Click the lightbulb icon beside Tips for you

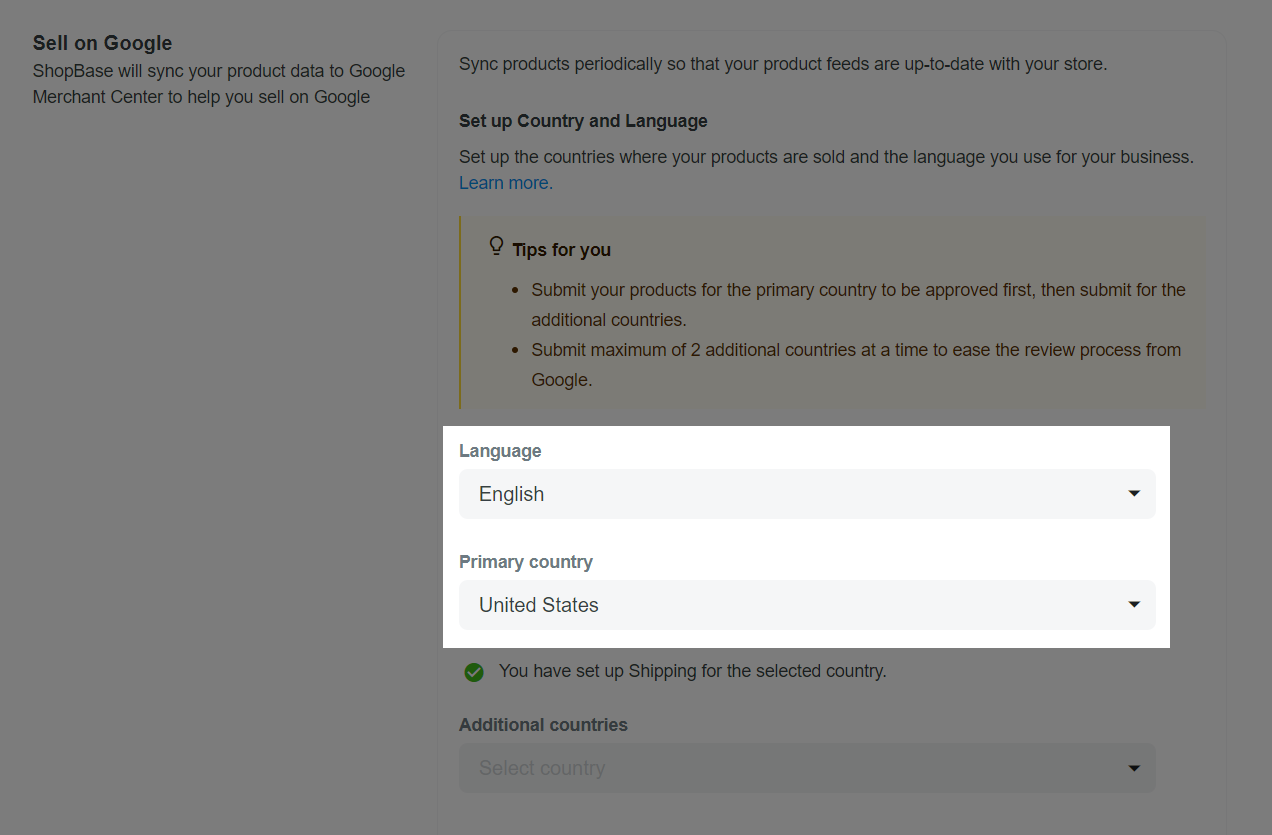click(x=496, y=246)
